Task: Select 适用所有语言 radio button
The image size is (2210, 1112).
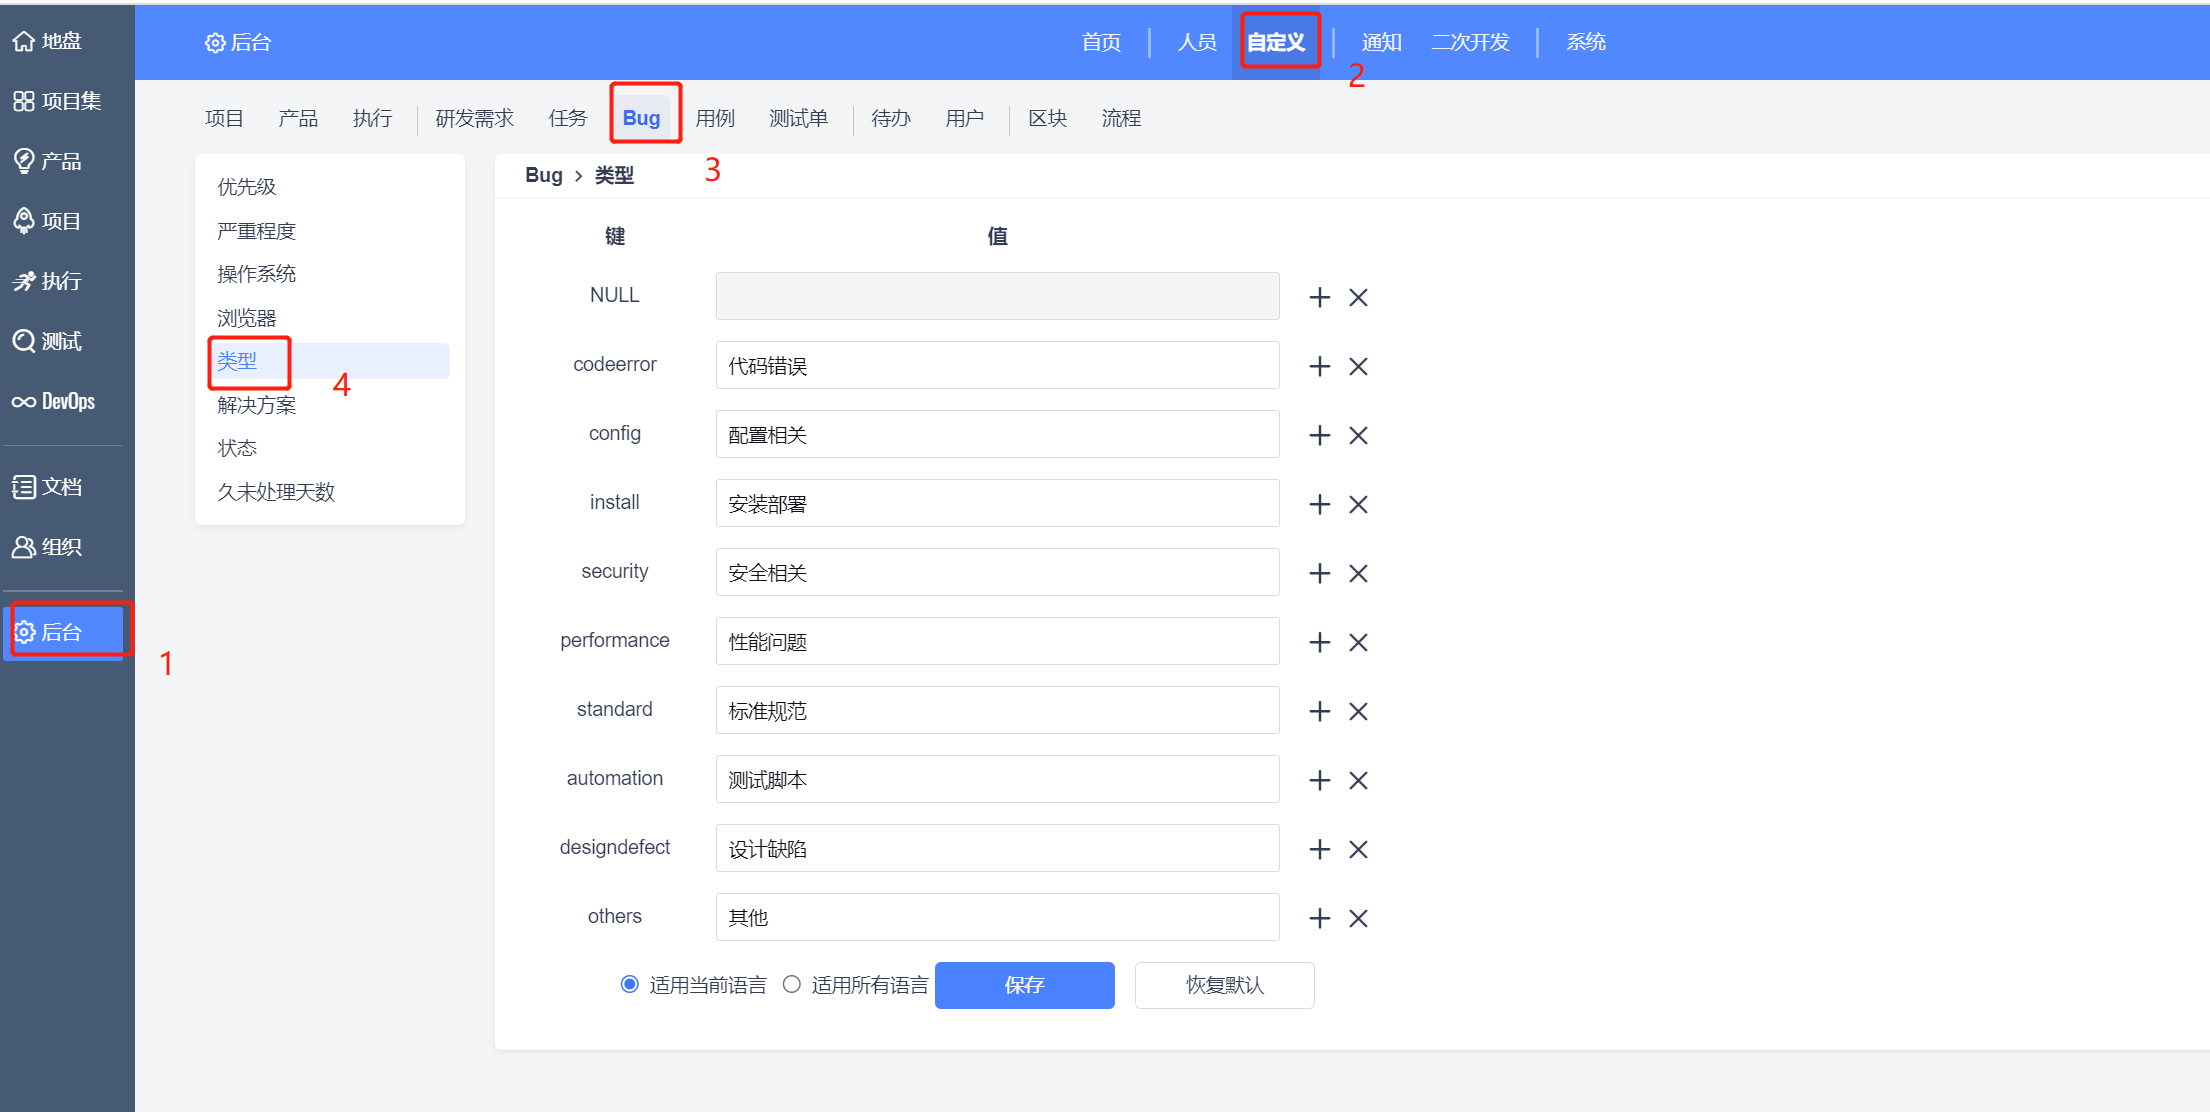Action: (792, 984)
